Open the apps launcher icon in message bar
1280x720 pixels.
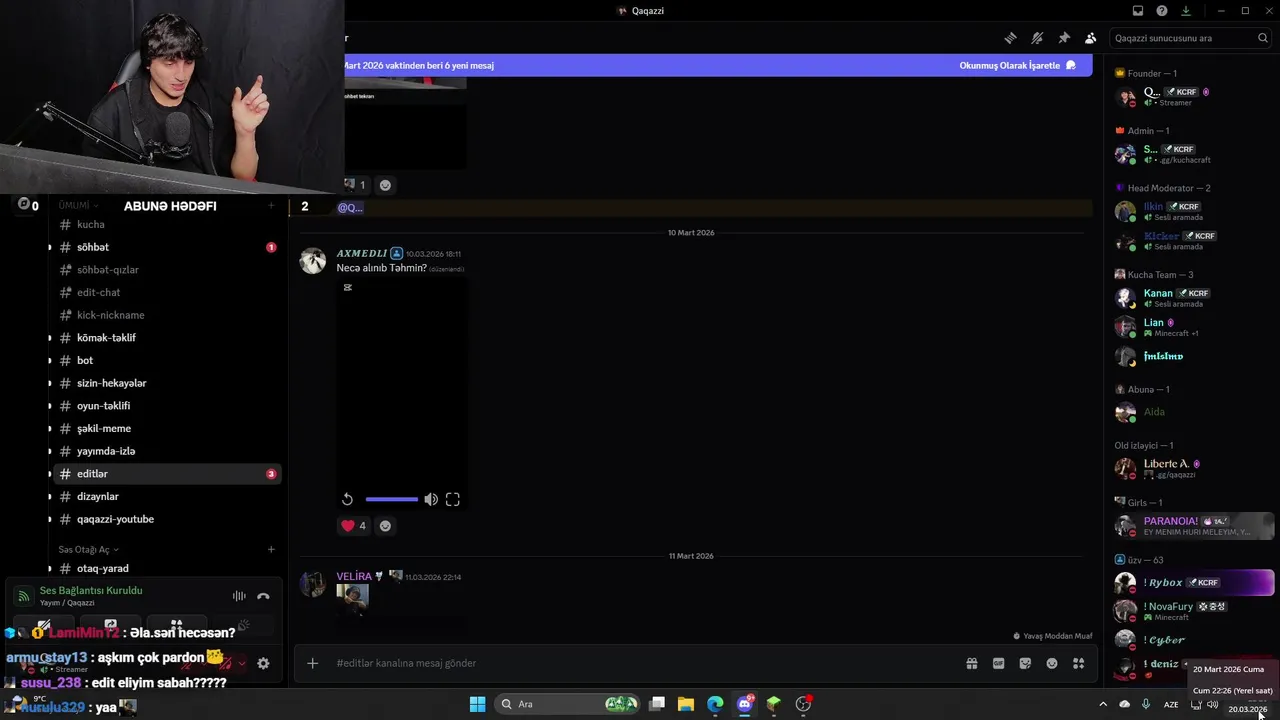coord(1079,663)
